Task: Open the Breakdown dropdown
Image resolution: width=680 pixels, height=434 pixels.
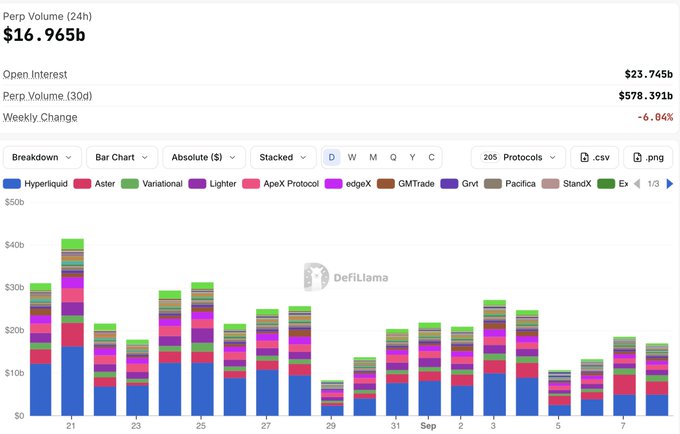Action: click(x=42, y=157)
